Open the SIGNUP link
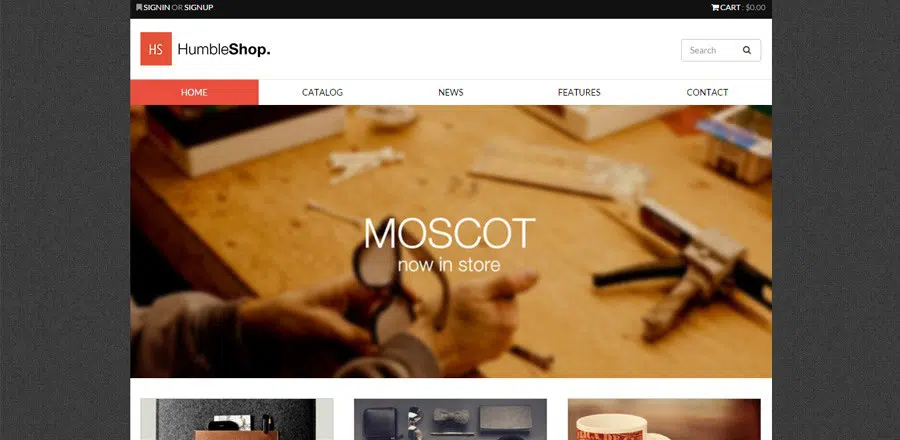The height and width of the screenshot is (440, 900). pyautogui.click(x=199, y=7)
